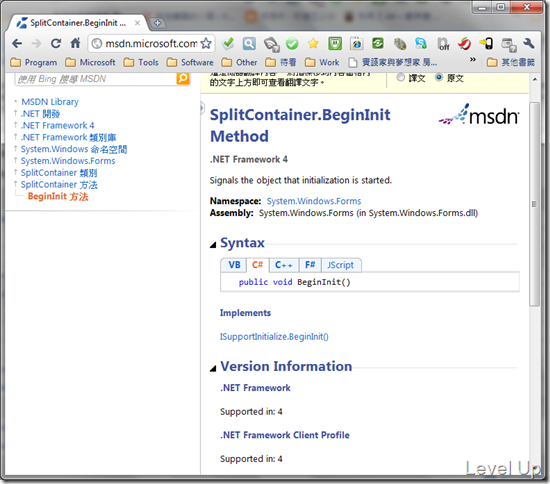This screenshot has width=550, height=484.
Task: Switch to the C# code tab
Action: point(257,265)
